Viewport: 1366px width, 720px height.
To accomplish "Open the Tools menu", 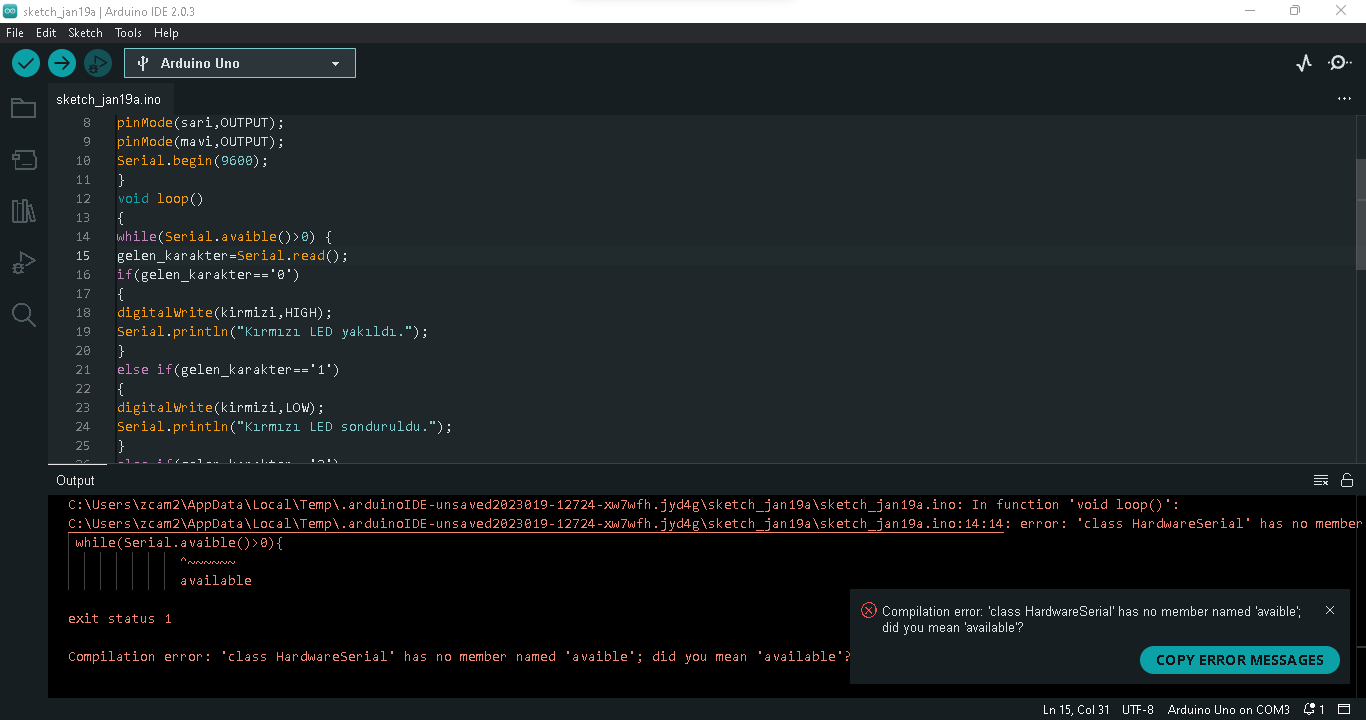I will (128, 33).
